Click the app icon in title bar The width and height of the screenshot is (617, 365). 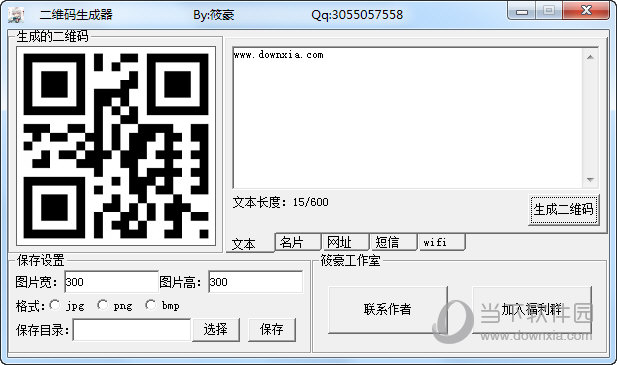16,15
